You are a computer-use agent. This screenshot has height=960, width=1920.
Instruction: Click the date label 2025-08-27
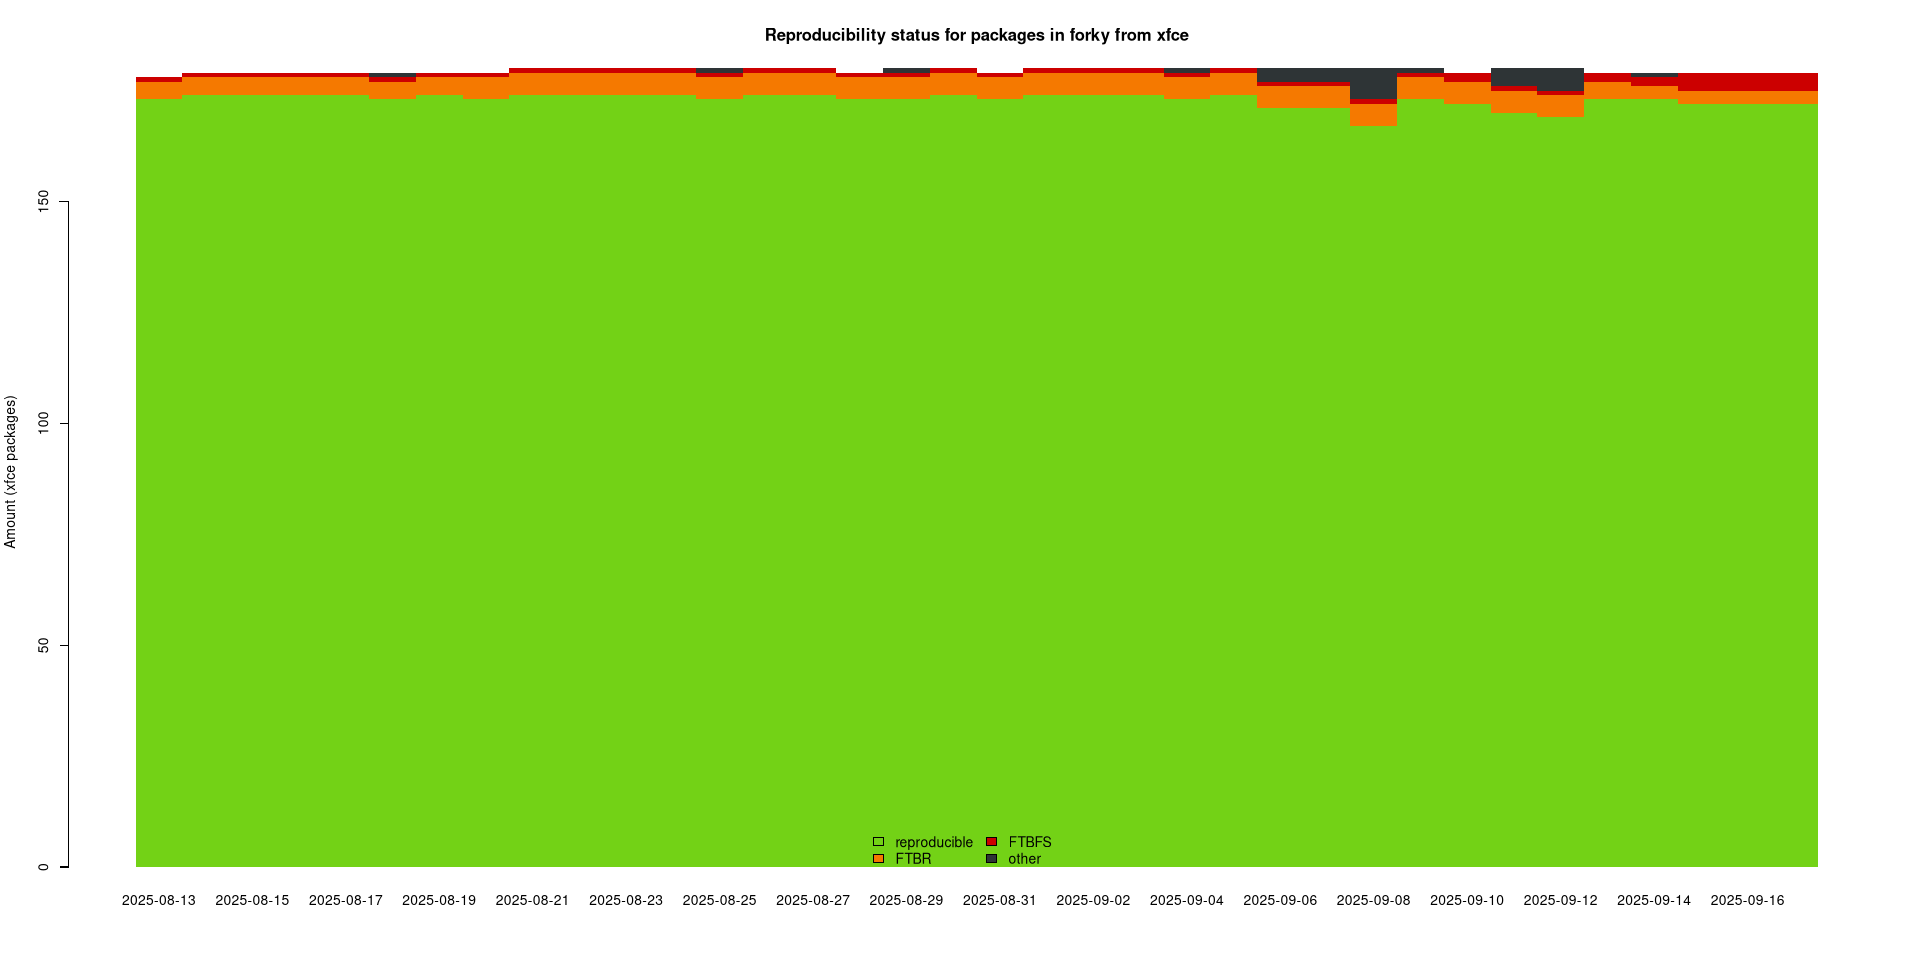click(x=813, y=900)
